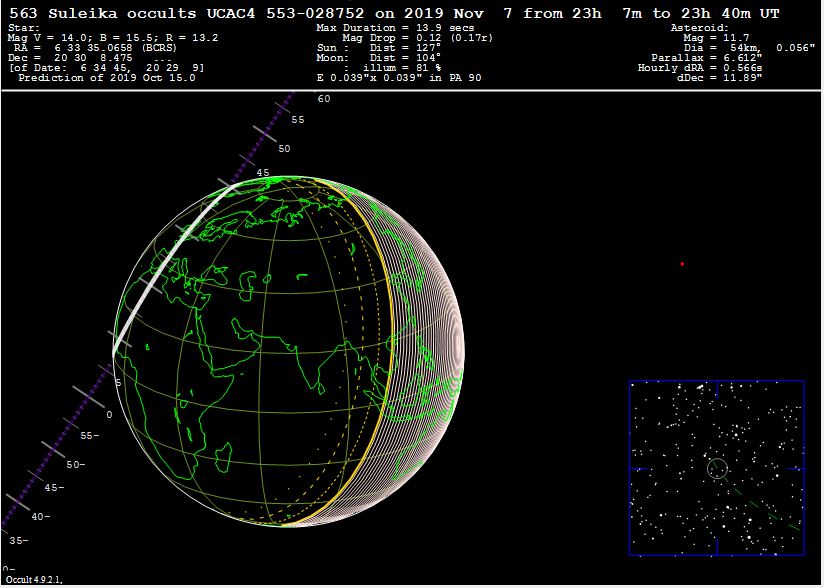Click the "Prediction of 2019 Oct 15.0" text
Screen dimensions: 824x588
[107, 77]
